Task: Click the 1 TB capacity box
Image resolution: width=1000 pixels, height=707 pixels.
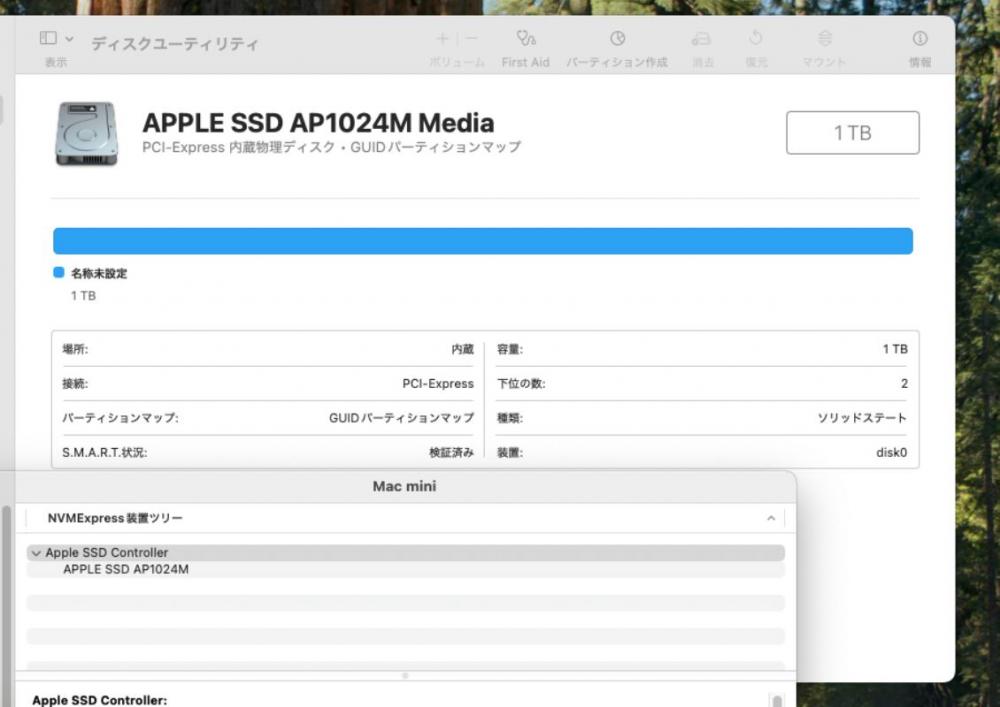Action: pos(853,133)
